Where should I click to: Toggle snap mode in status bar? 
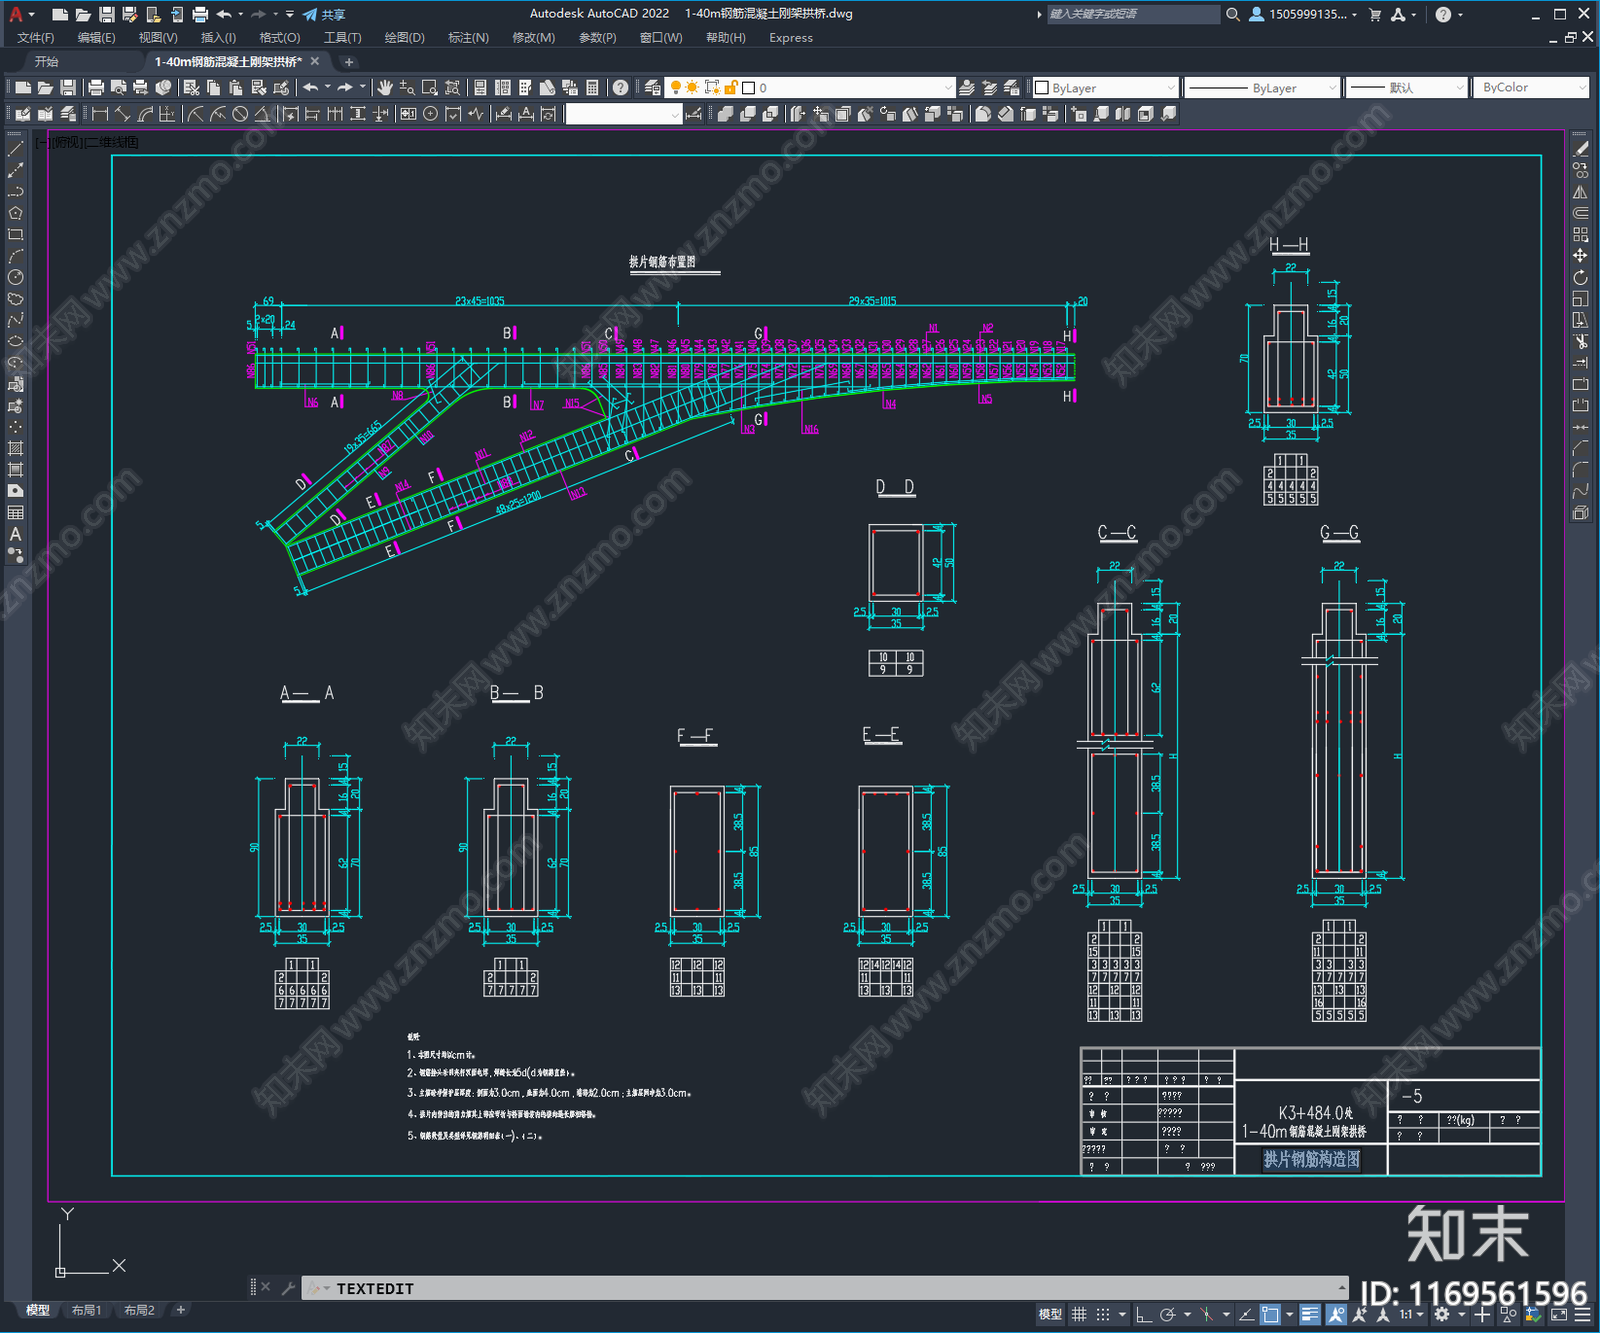tap(1103, 1315)
